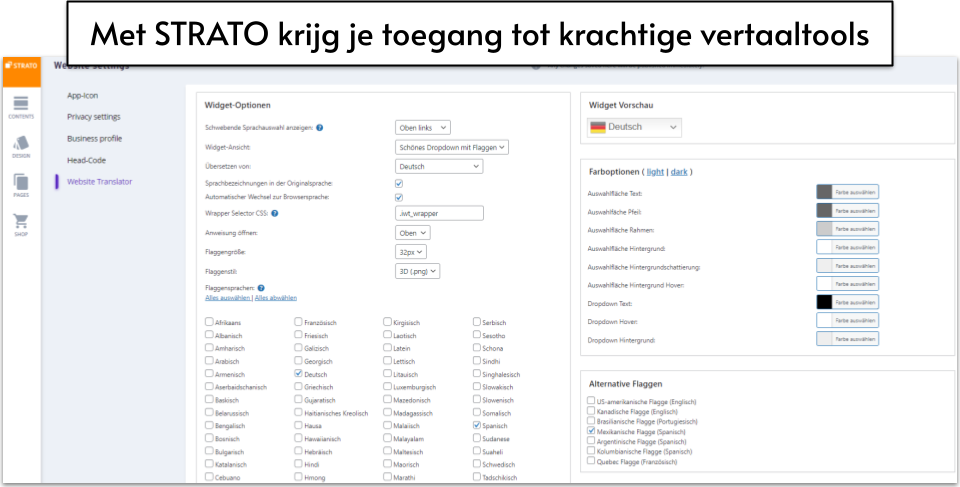Check the Schwedisch language checkbox
Image resolution: width=960 pixels, height=487 pixels.
[477, 464]
